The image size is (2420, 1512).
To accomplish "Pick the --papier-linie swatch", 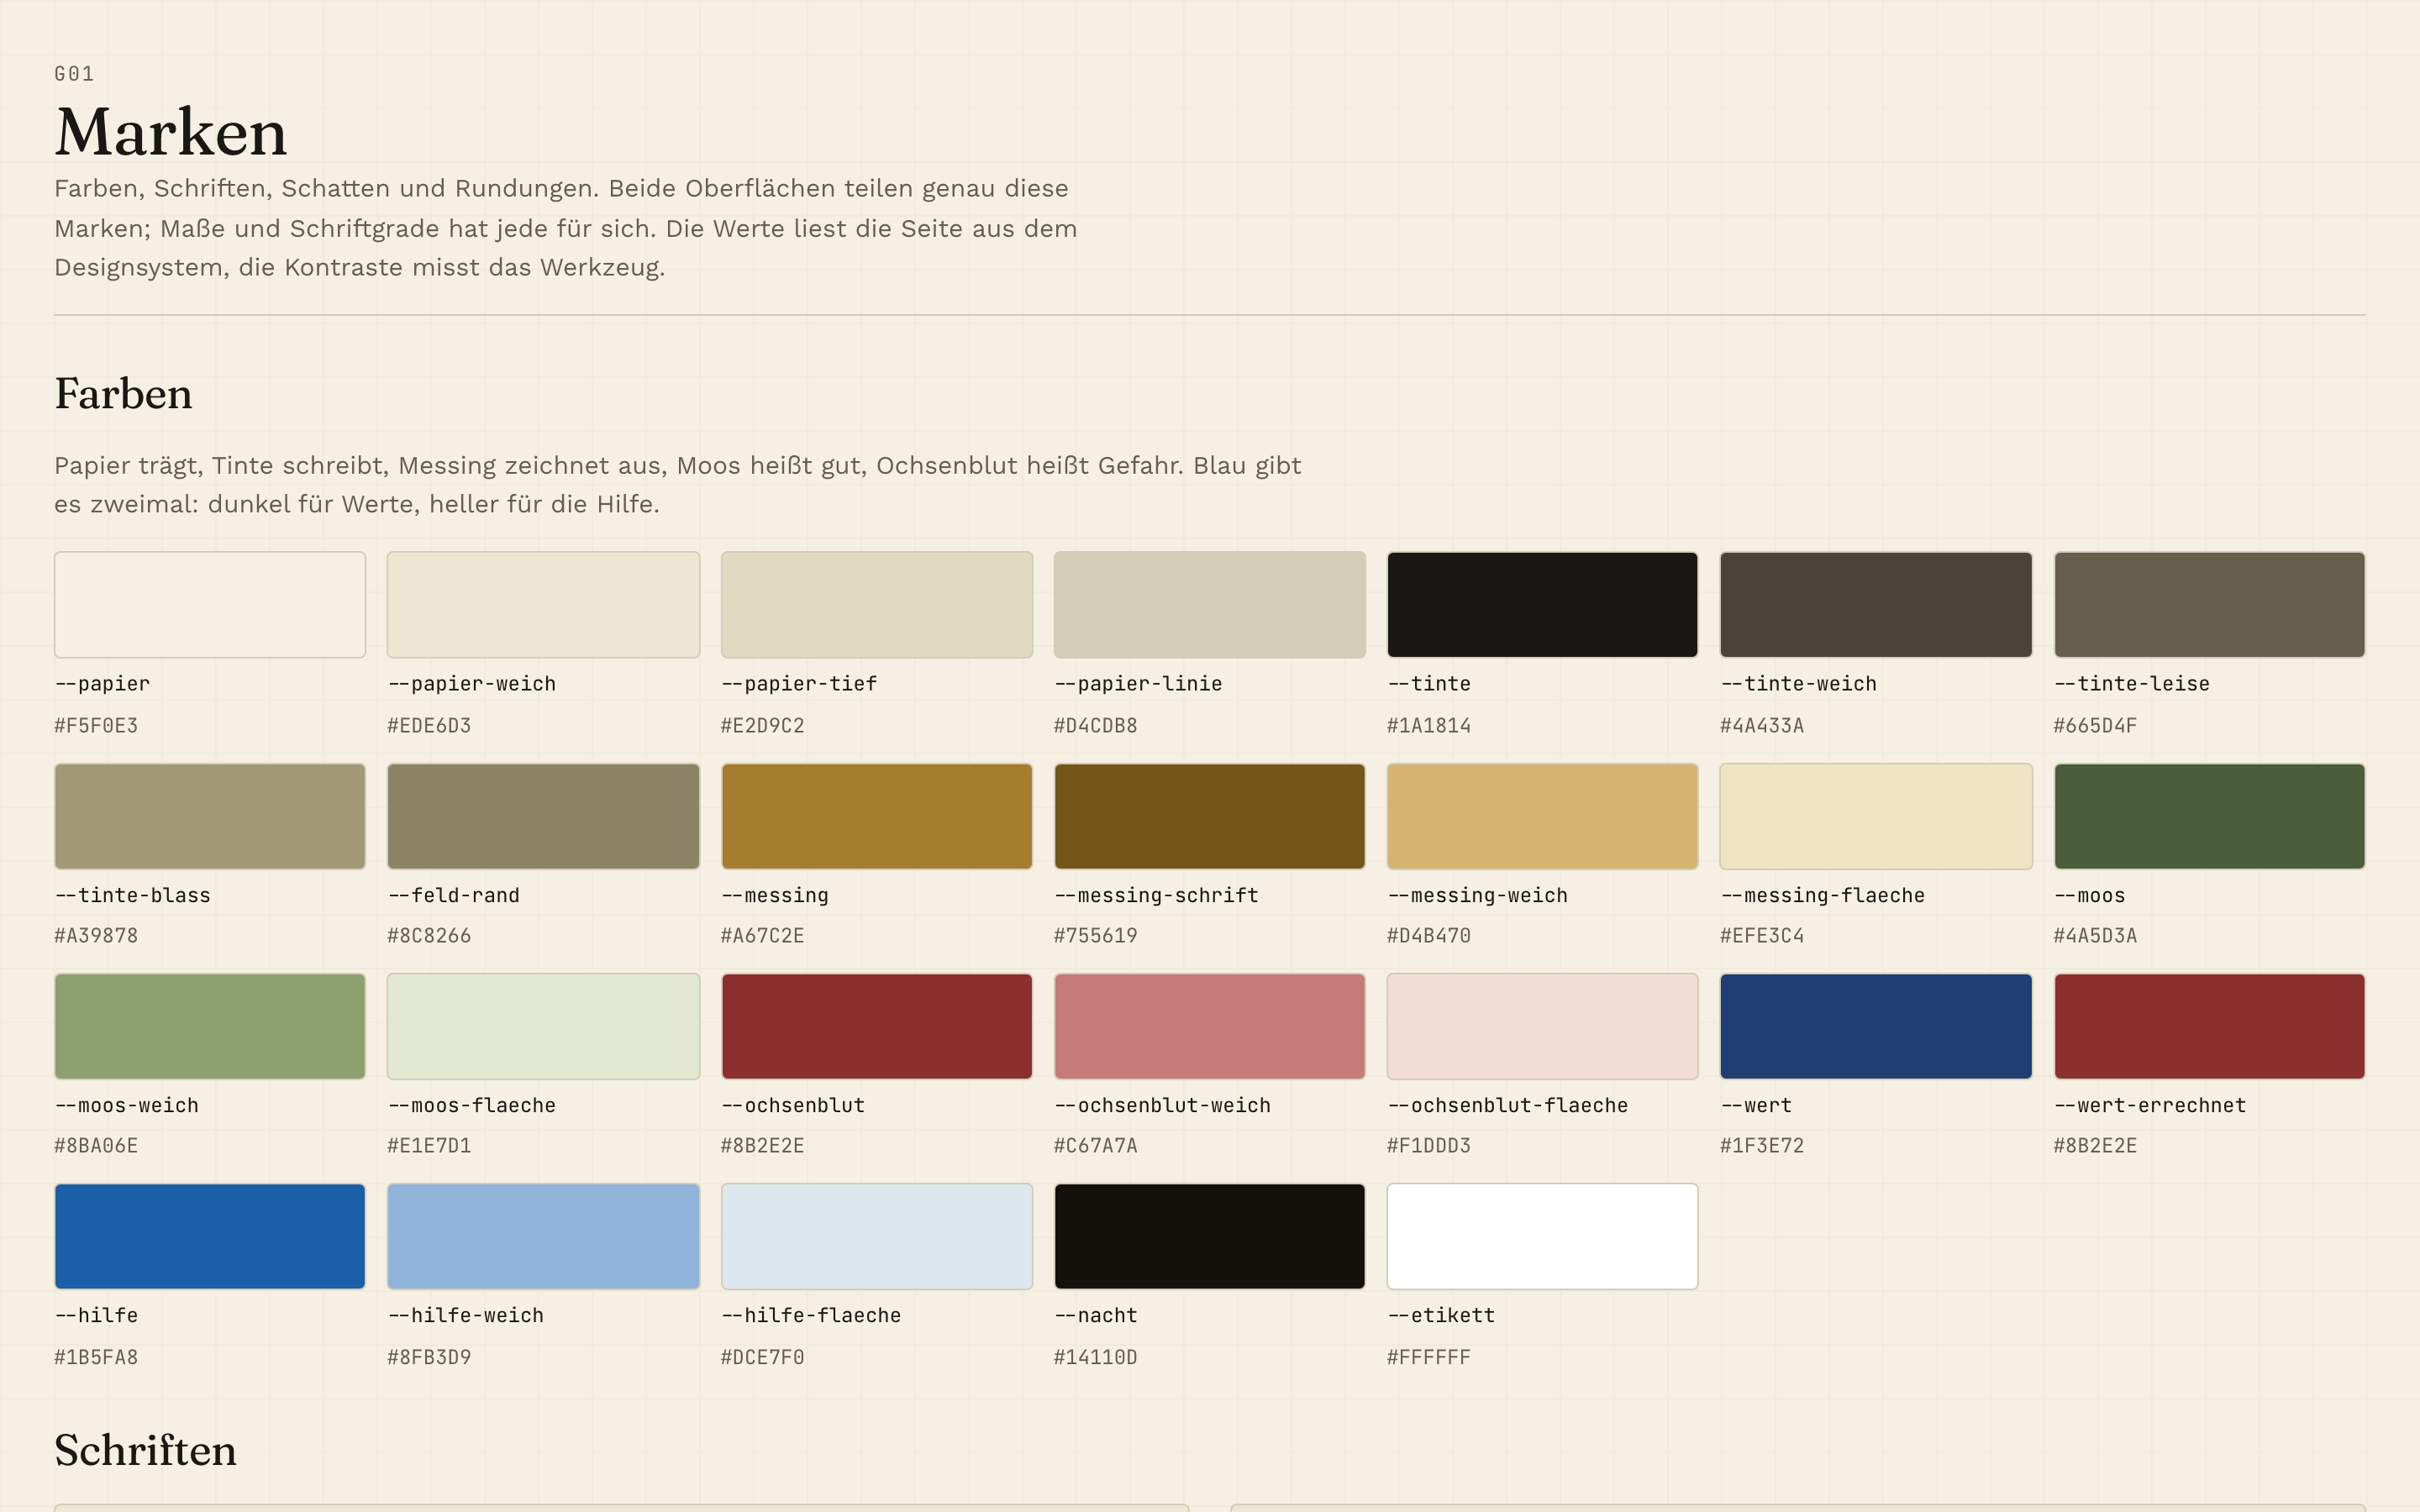I will point(1210,605).
